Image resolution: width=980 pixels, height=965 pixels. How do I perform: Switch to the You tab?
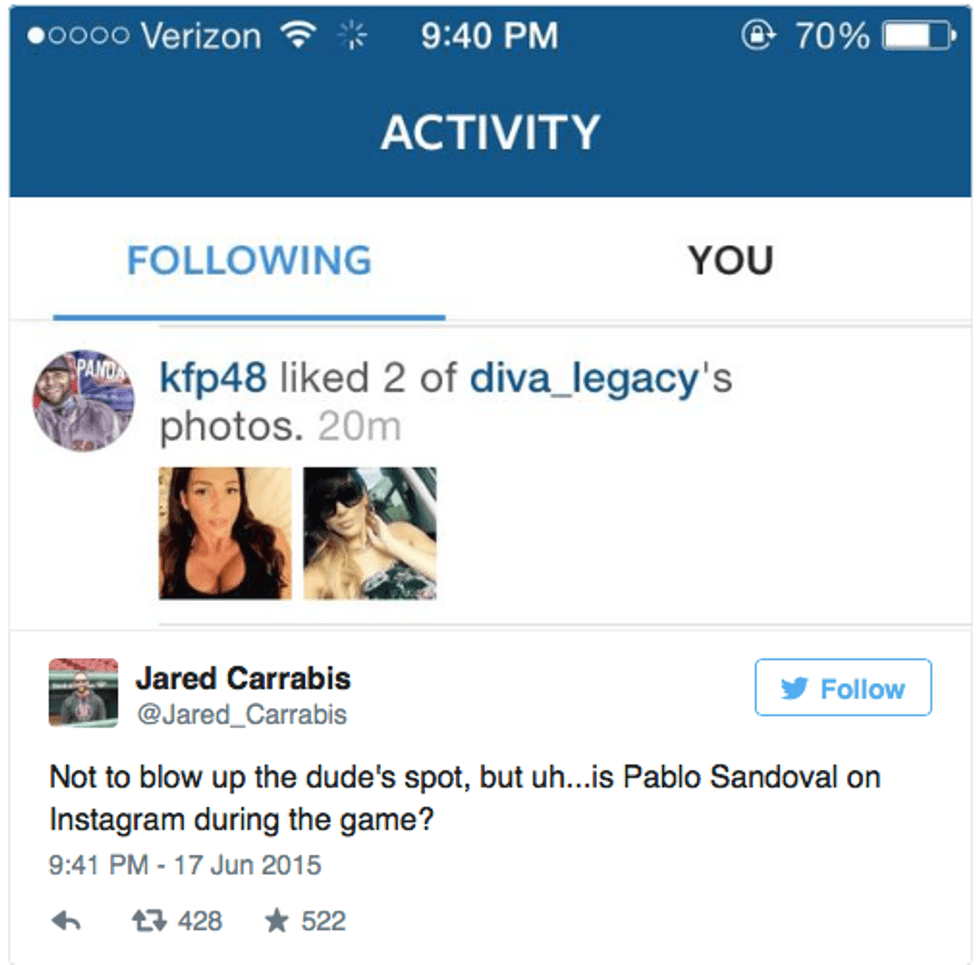point(730,261)
